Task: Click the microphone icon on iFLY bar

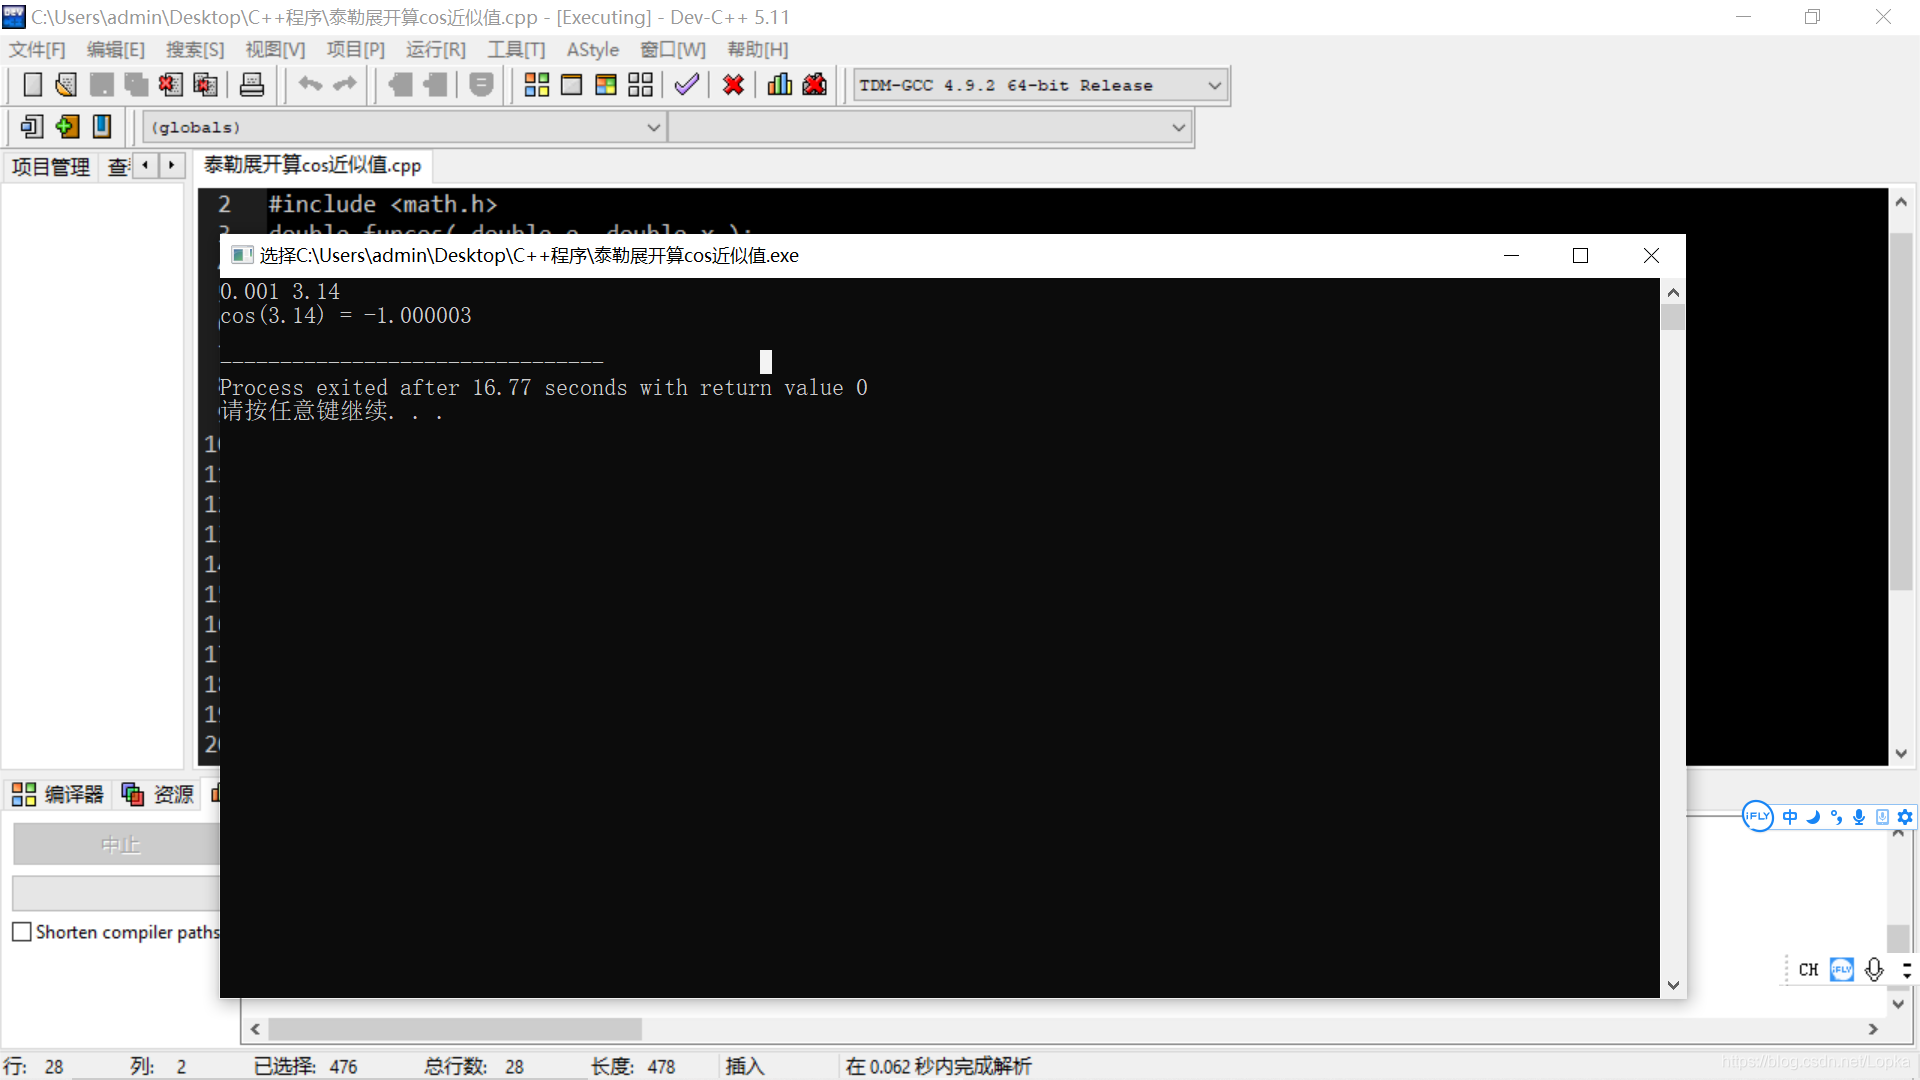Action: point(1859,817)
